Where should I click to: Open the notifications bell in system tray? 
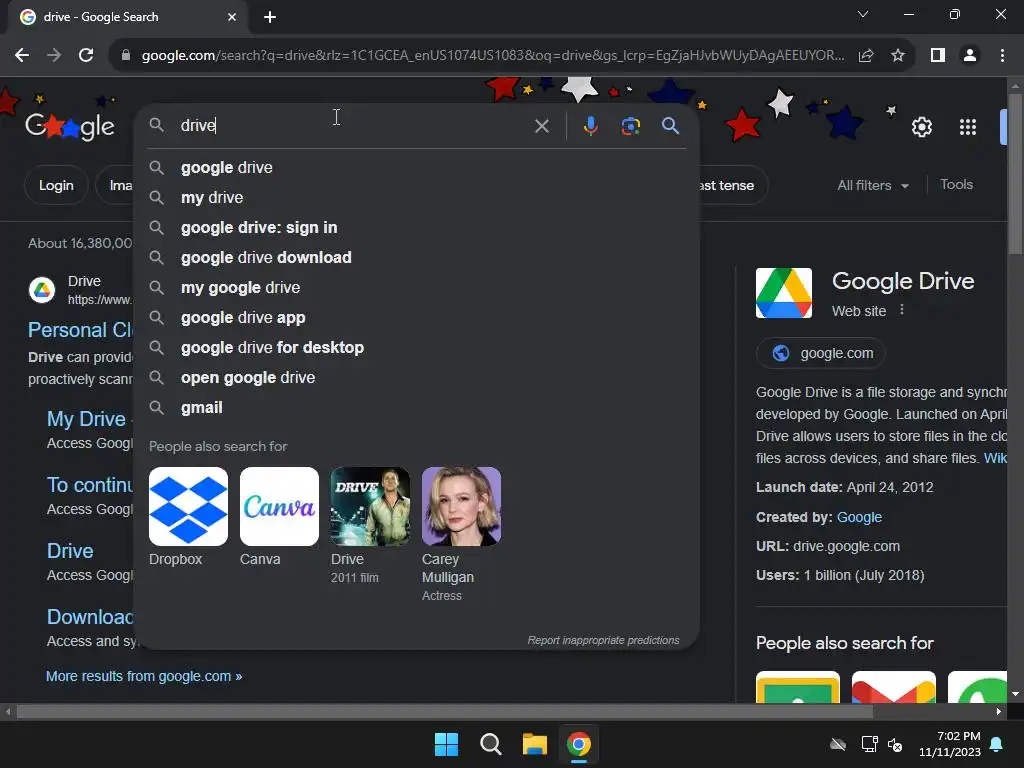pos(997,744)
